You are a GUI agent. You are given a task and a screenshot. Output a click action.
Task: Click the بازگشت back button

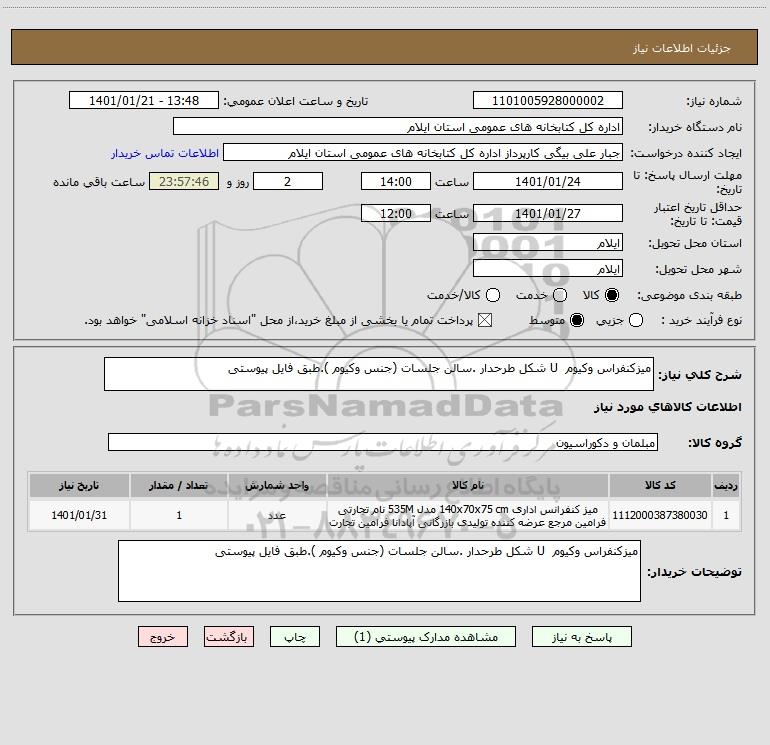pyautogui.click(x=229, y=637)
